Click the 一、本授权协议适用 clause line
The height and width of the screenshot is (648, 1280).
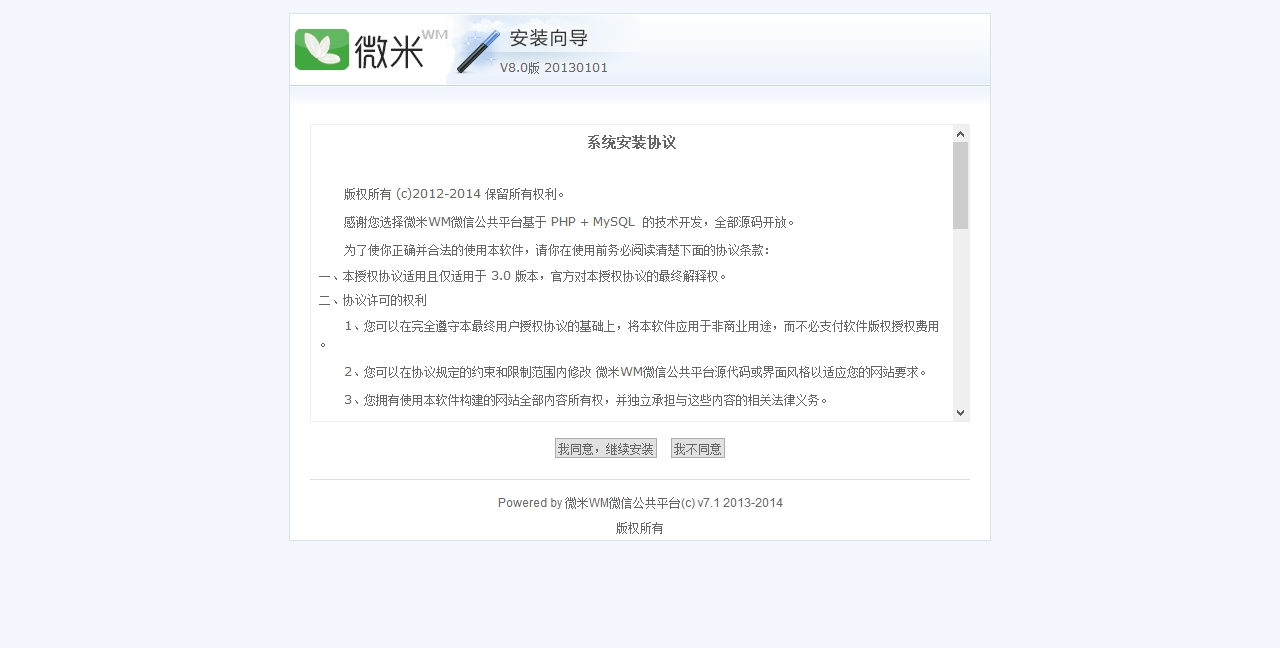pyautogui.click(x=523, y=276)
